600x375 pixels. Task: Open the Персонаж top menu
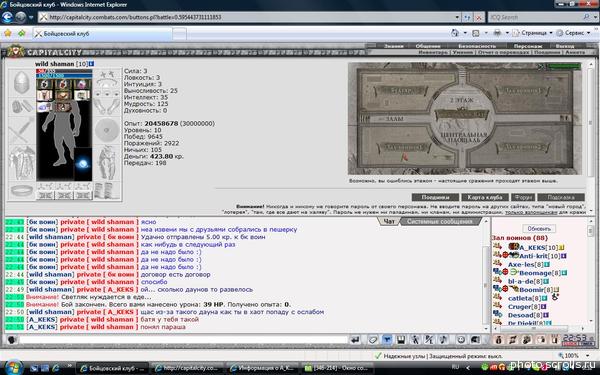click(x=528, y=46)
